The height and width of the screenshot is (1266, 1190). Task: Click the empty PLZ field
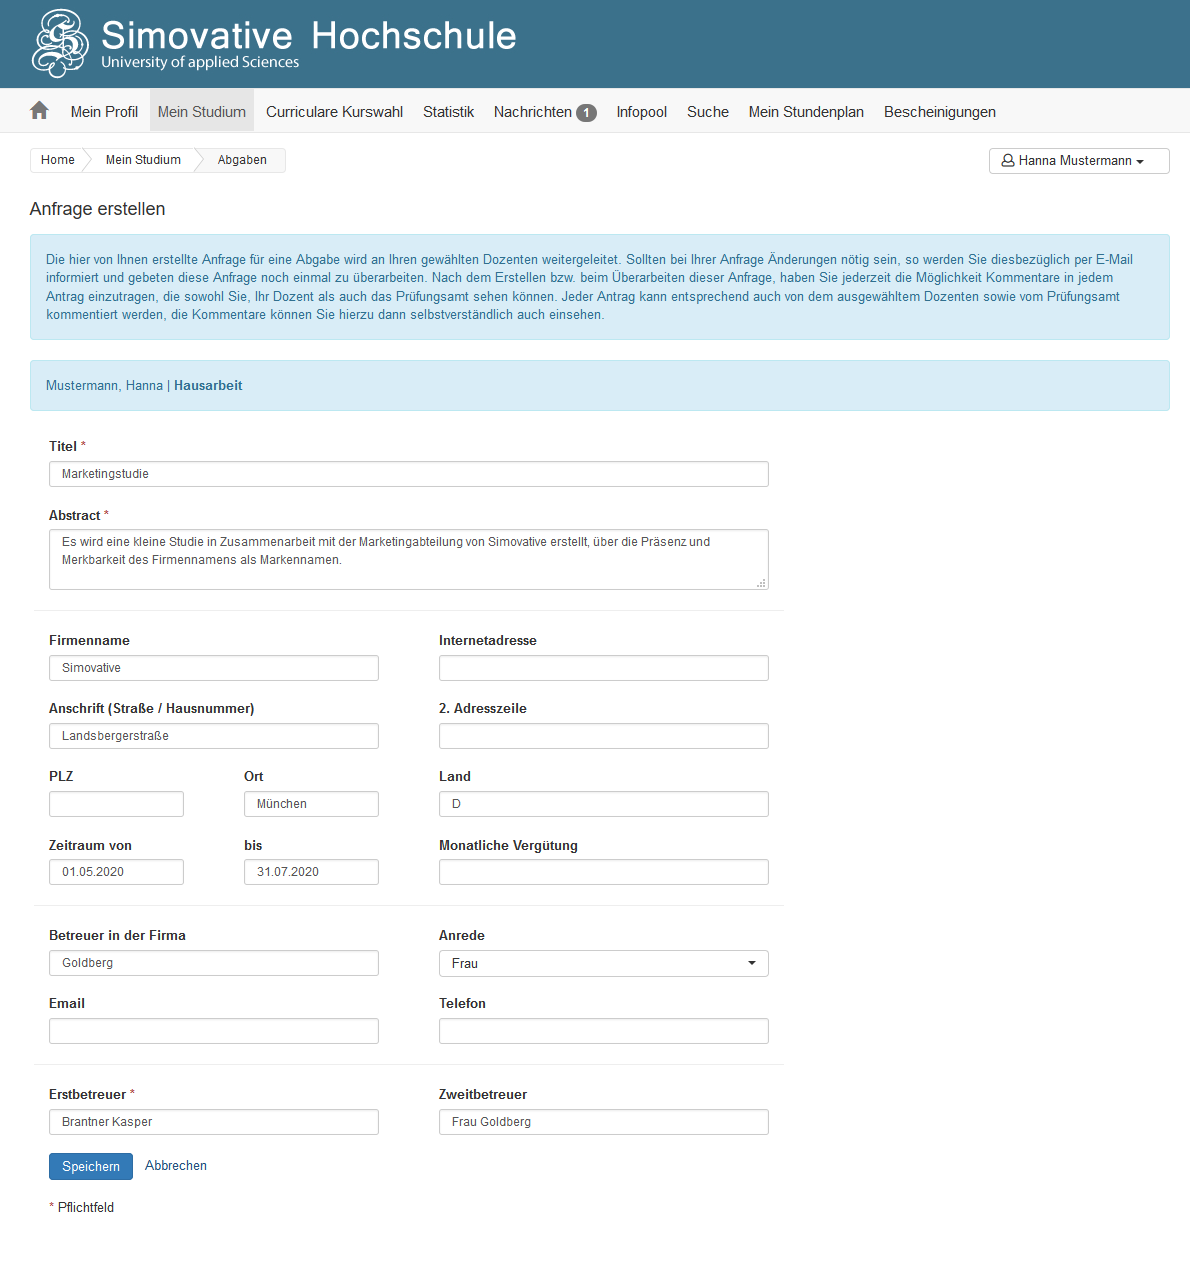click(116, 804)
